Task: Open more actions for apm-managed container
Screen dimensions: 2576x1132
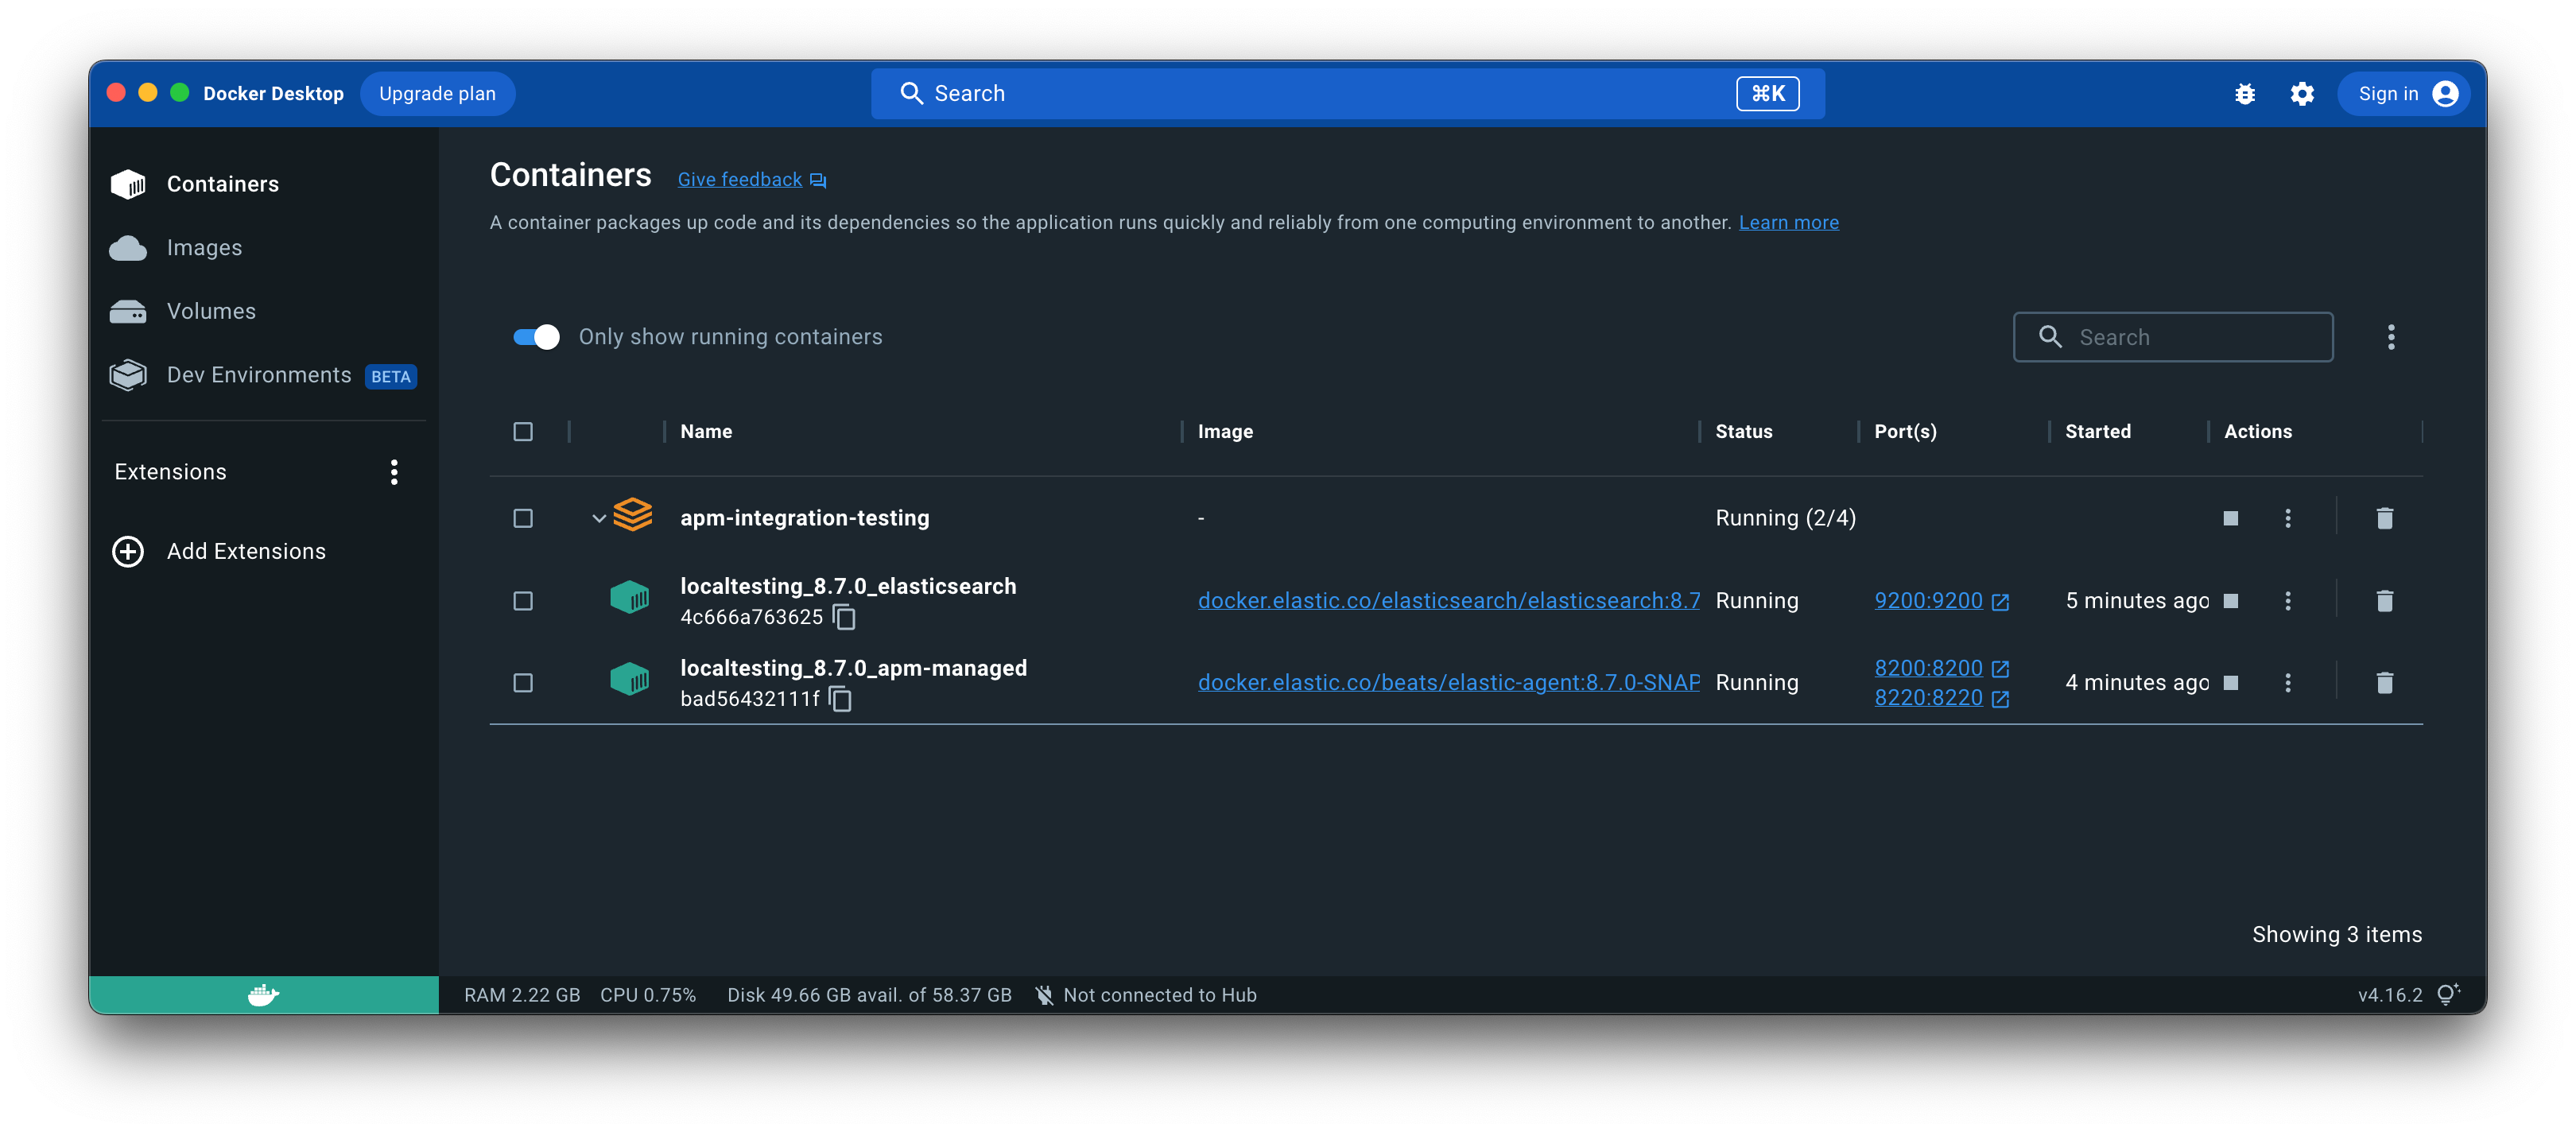Action: click(2287, 683)
